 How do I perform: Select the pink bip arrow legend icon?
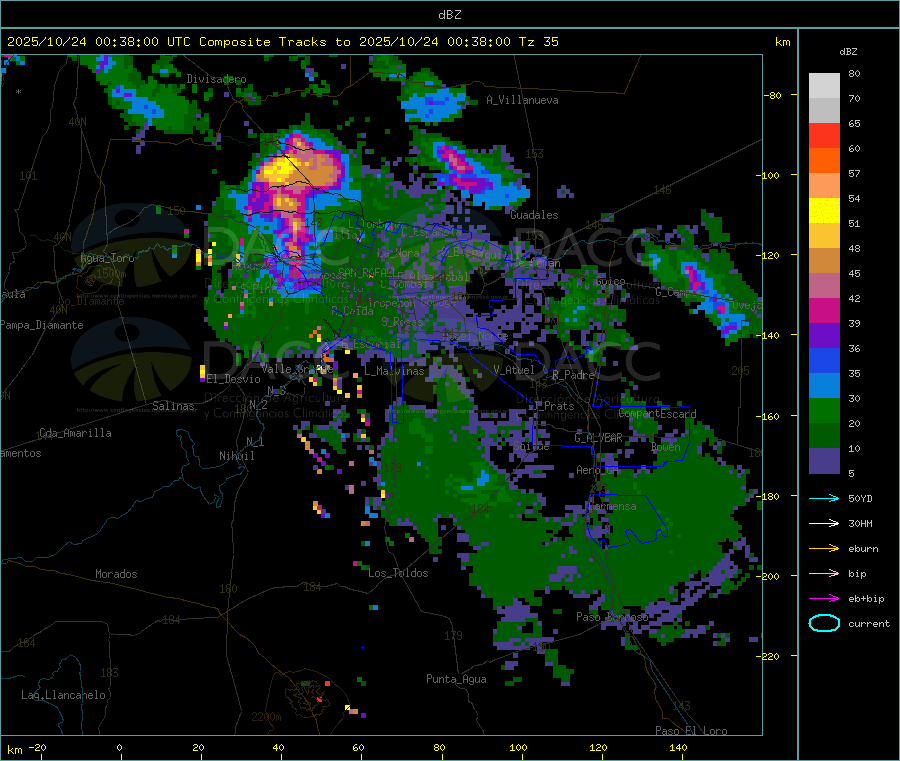(824, 573)
